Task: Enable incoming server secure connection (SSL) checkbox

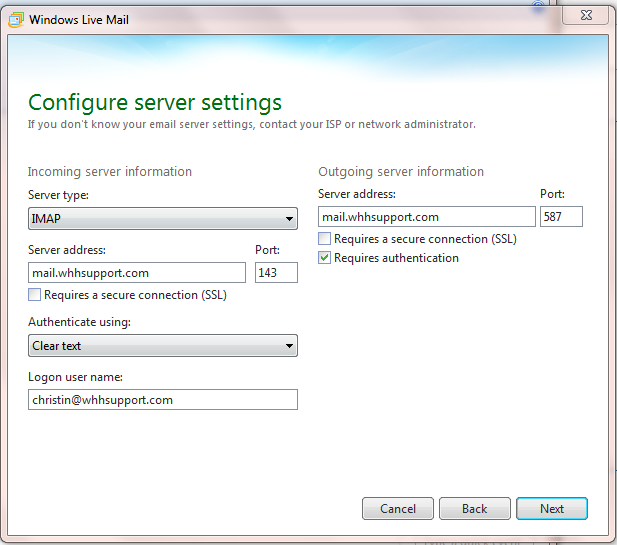Action: point(35,295)
